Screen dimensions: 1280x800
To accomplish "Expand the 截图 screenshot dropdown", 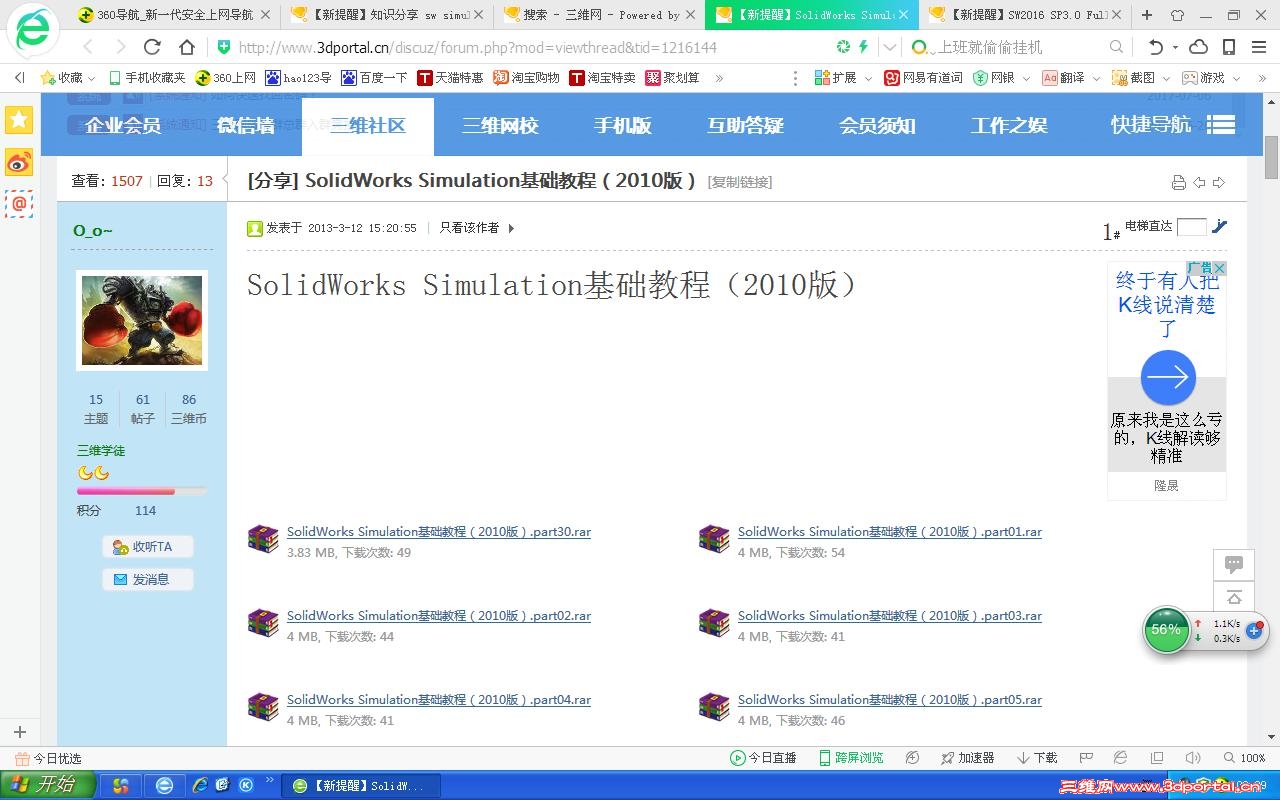I will pyautogui.click(x=1166, y=78).
